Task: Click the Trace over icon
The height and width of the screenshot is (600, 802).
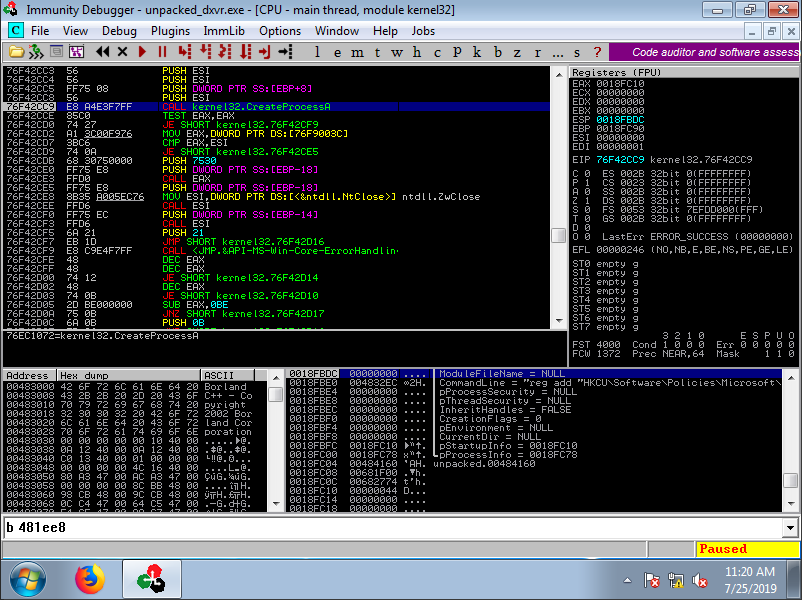Action: tap(246, 52)
